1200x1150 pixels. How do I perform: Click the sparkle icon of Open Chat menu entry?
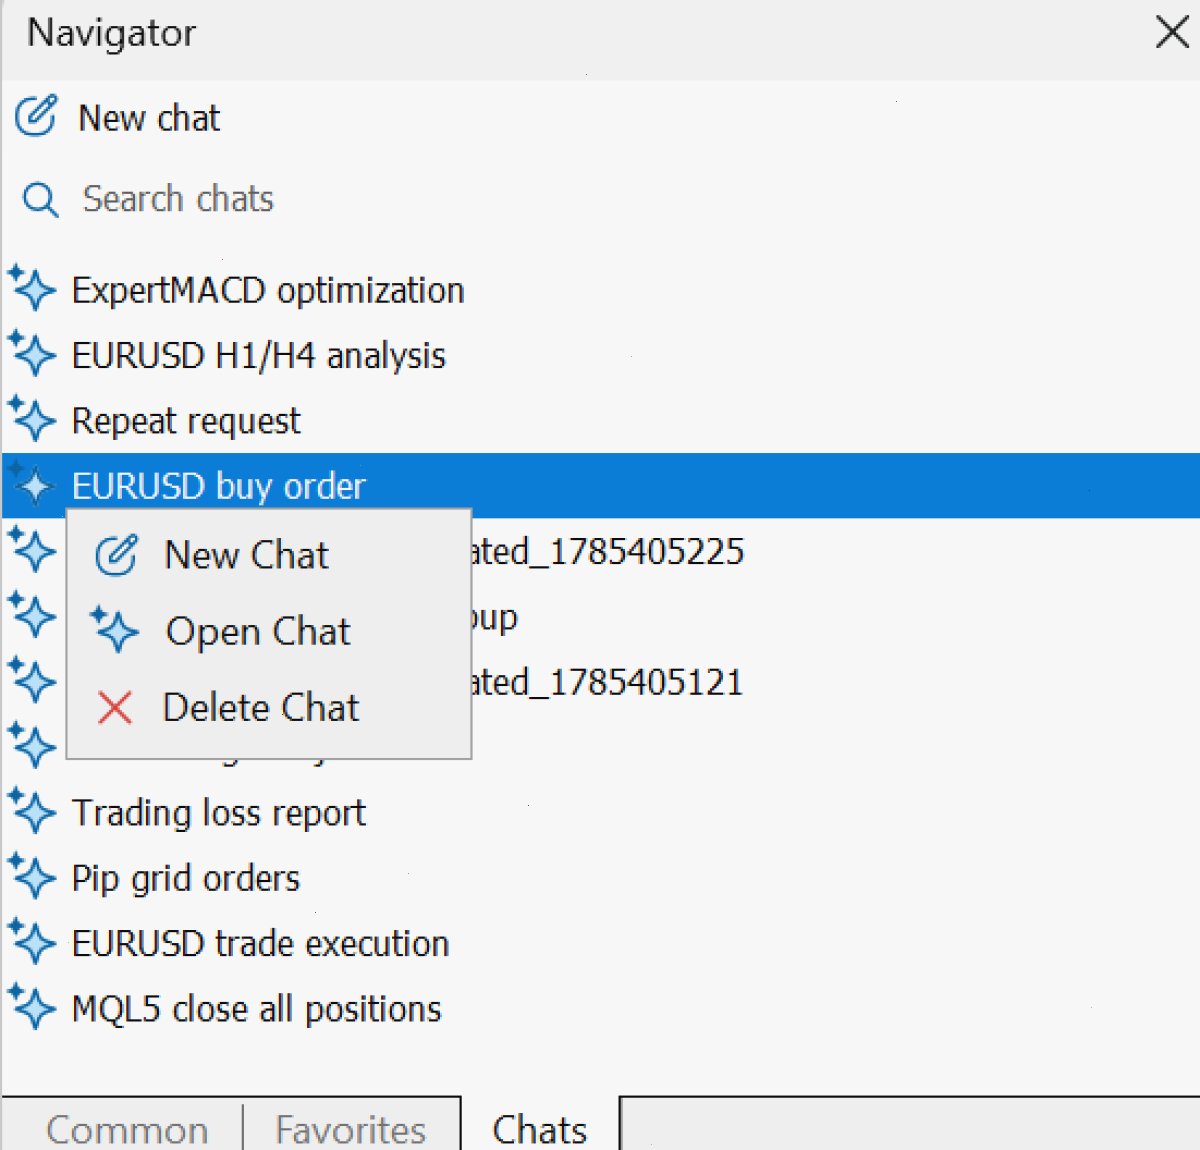115,630
